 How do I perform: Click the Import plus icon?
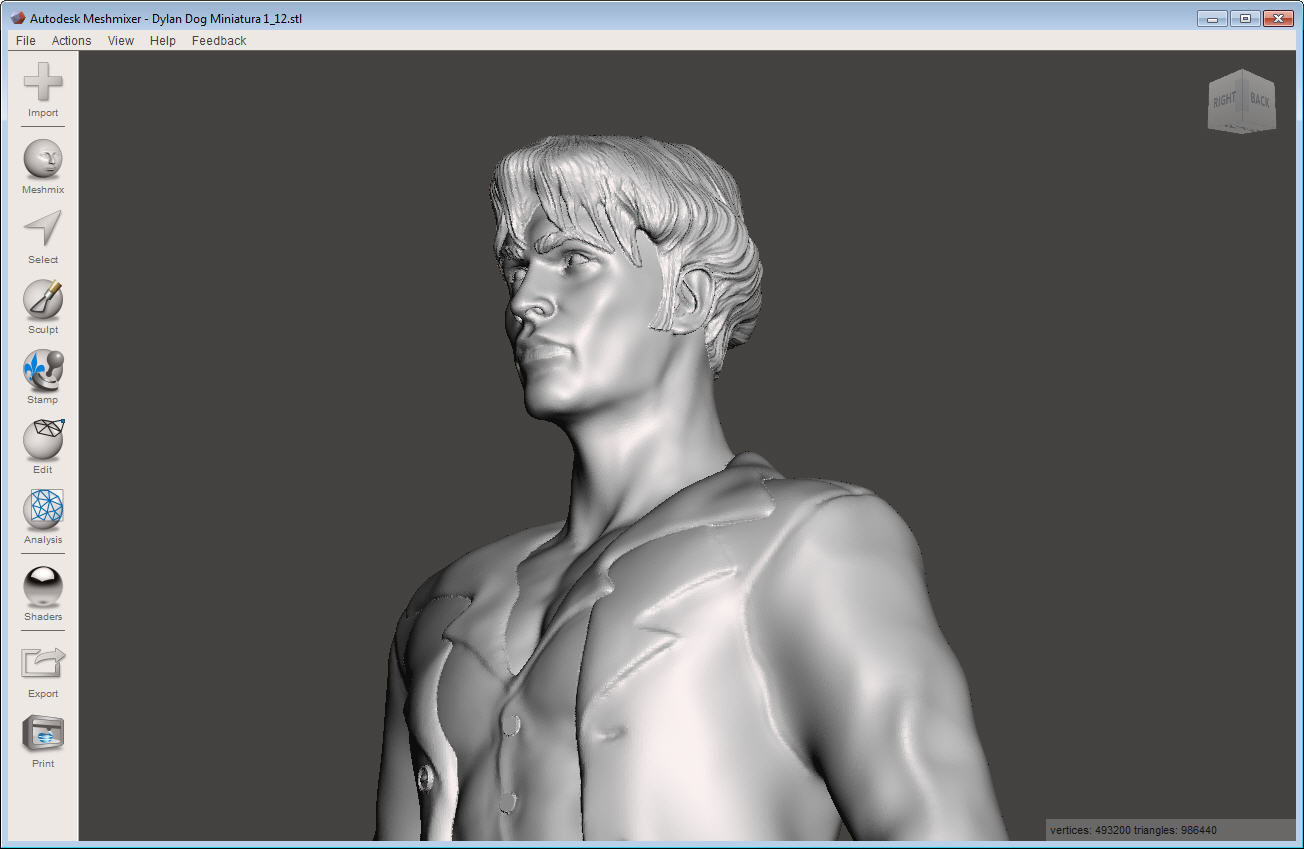tap(43, 82)
